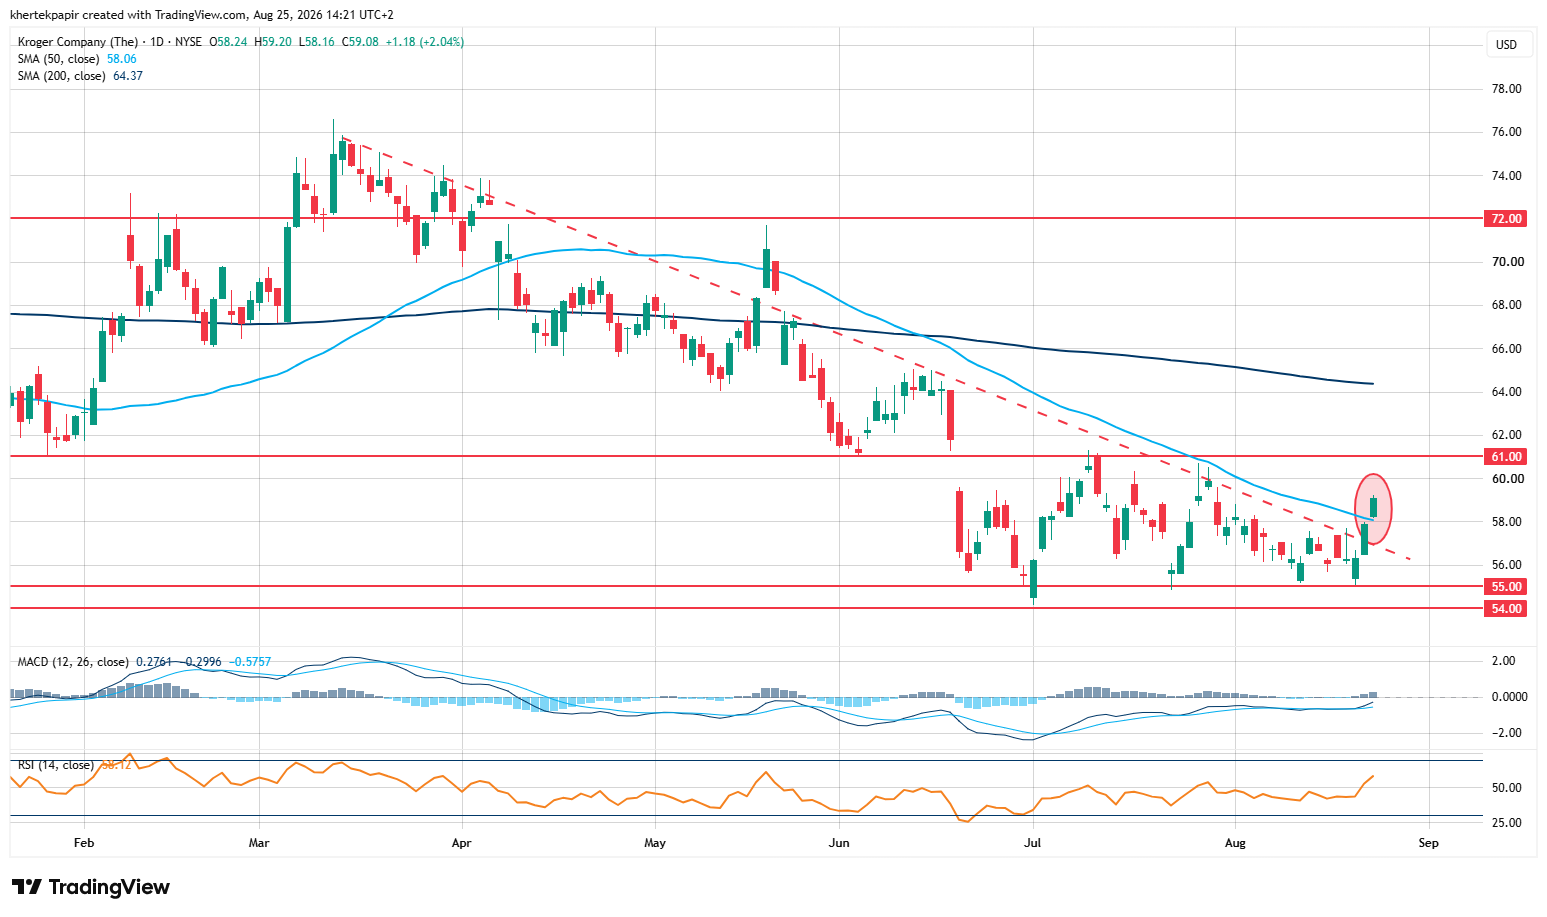Screen dimensions: 1547x917
Task: Select the high value H59.20
Action: pyautogui.click(x=273, y=42)
